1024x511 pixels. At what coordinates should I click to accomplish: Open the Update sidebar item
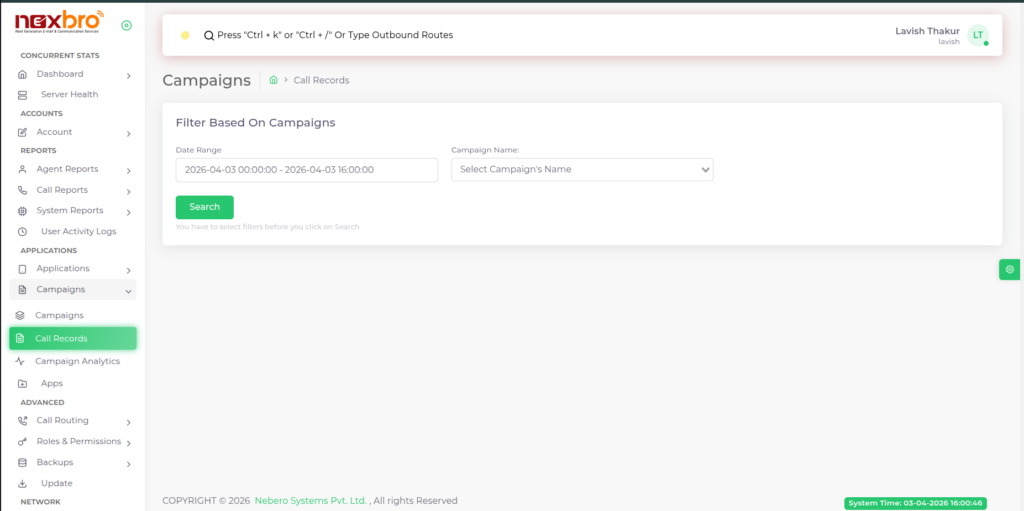[56, 483]
